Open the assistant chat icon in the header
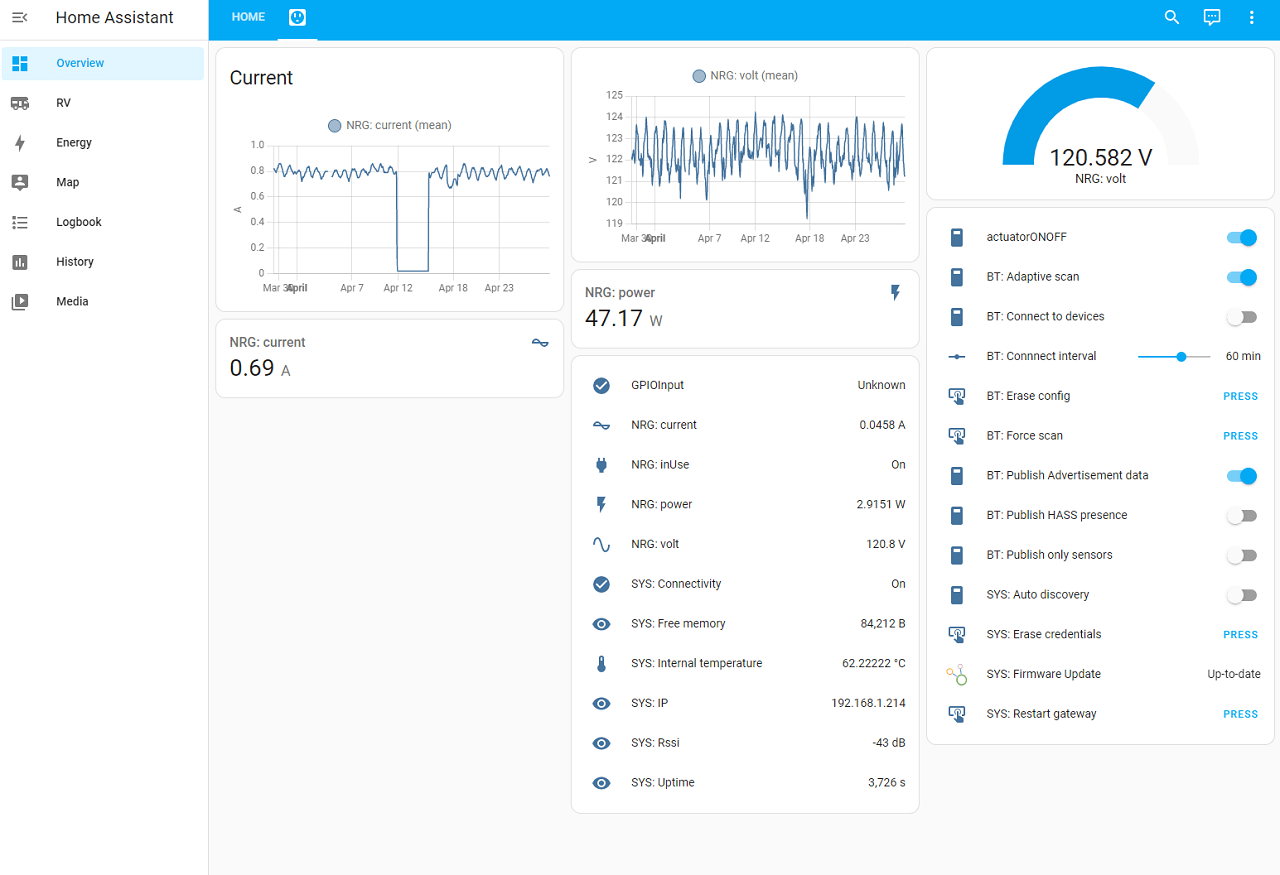 (1212, 18)
